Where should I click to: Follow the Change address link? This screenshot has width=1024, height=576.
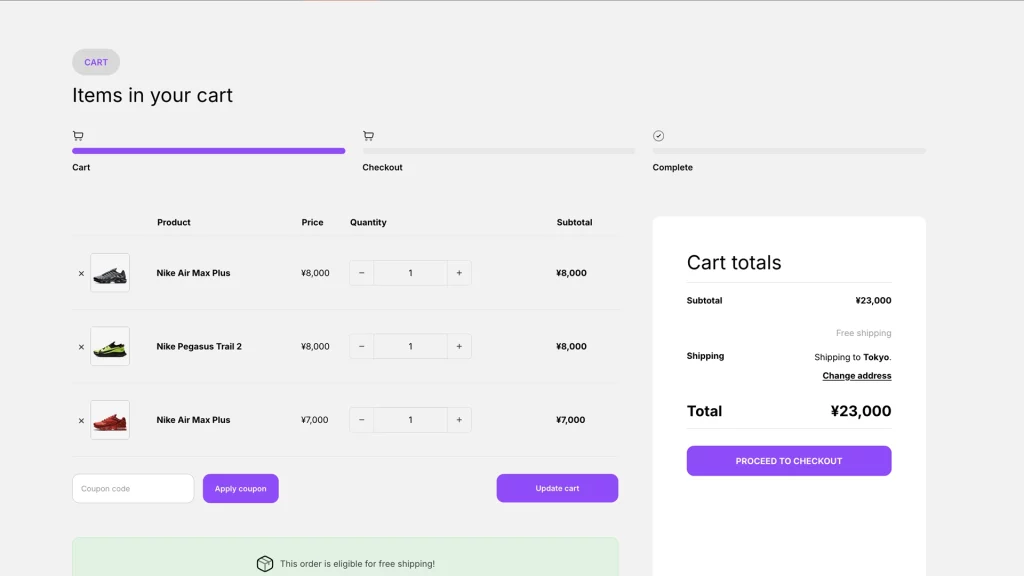(856, 376)
